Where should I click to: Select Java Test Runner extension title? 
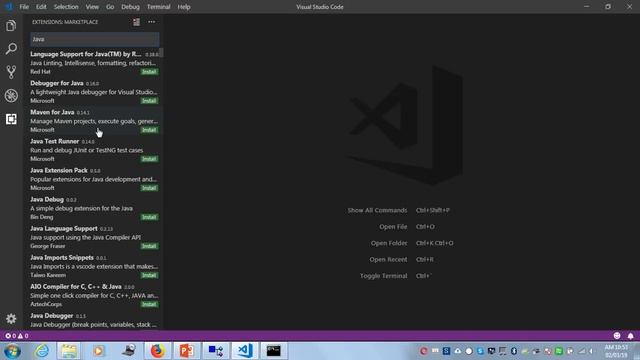tap(55, 141)
